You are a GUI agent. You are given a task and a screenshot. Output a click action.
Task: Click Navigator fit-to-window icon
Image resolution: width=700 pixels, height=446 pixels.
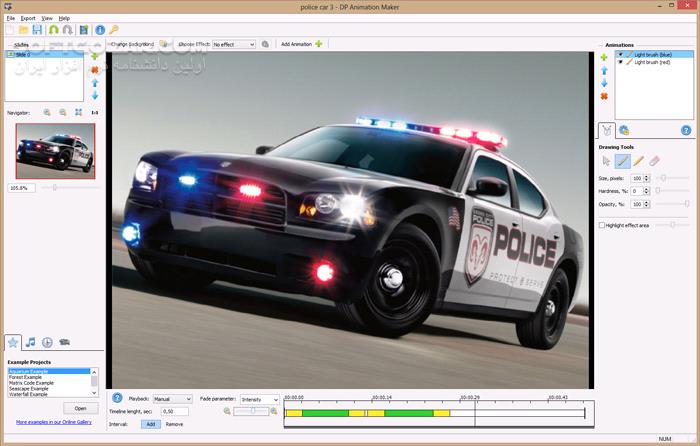(x=79, y=113)
